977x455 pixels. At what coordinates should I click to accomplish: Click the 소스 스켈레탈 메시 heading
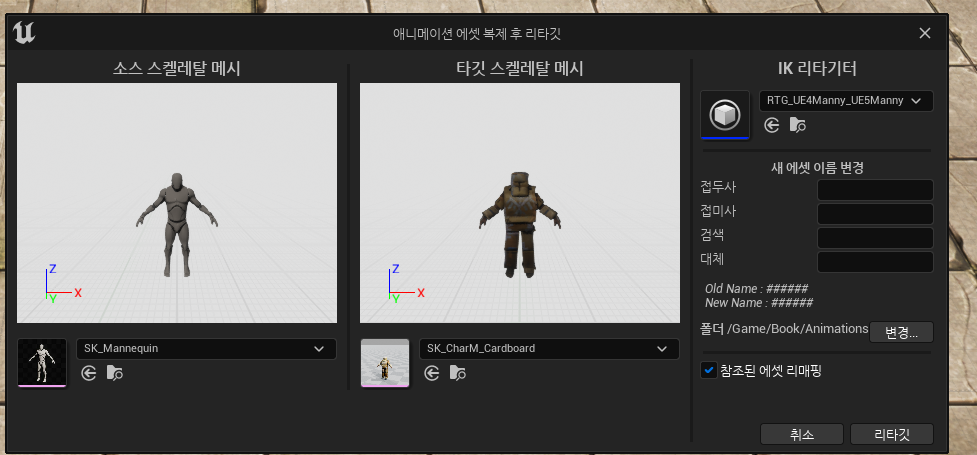[x=176, y=69]
